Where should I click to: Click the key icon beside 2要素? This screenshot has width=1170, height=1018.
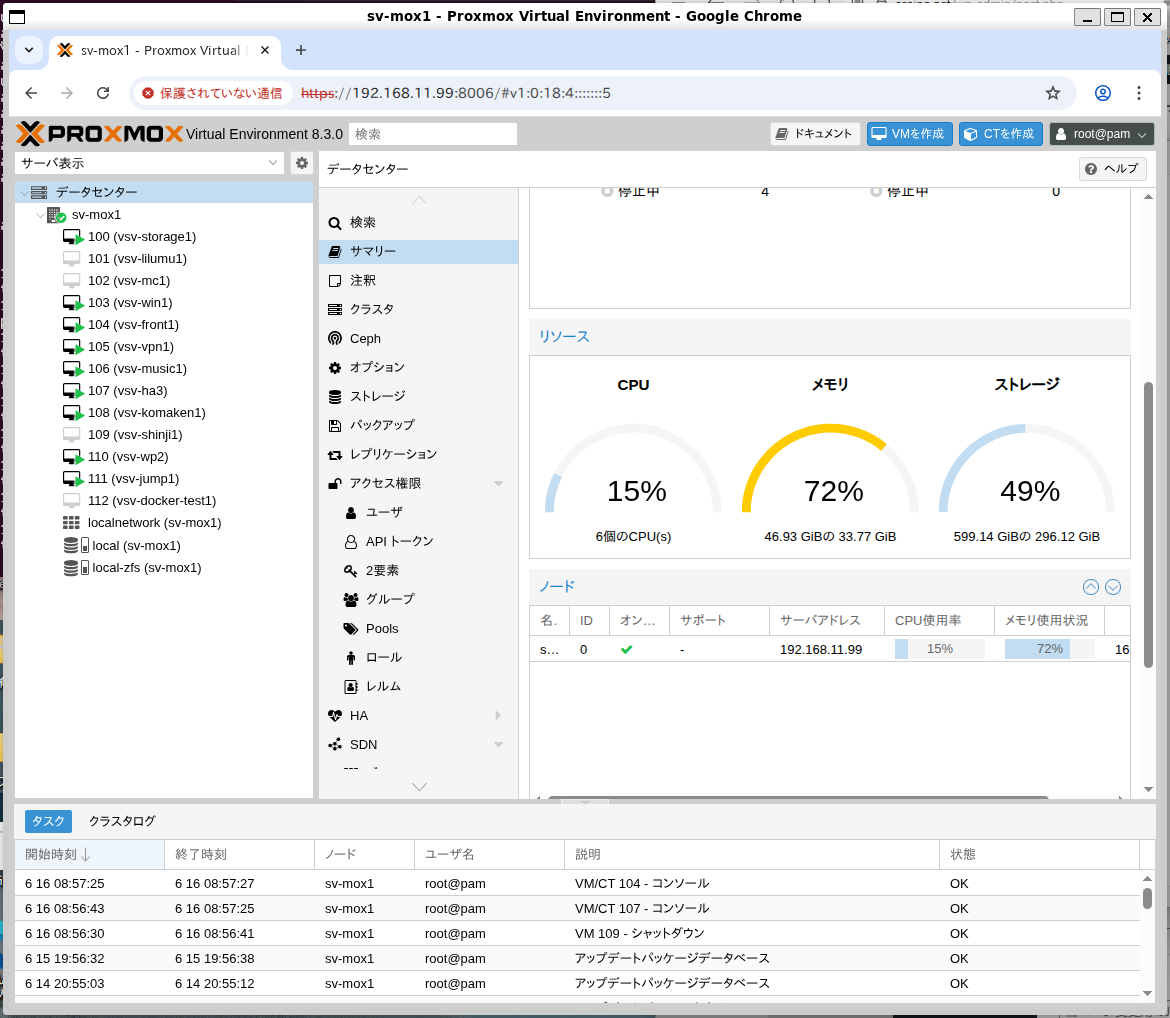click(351, 571)
